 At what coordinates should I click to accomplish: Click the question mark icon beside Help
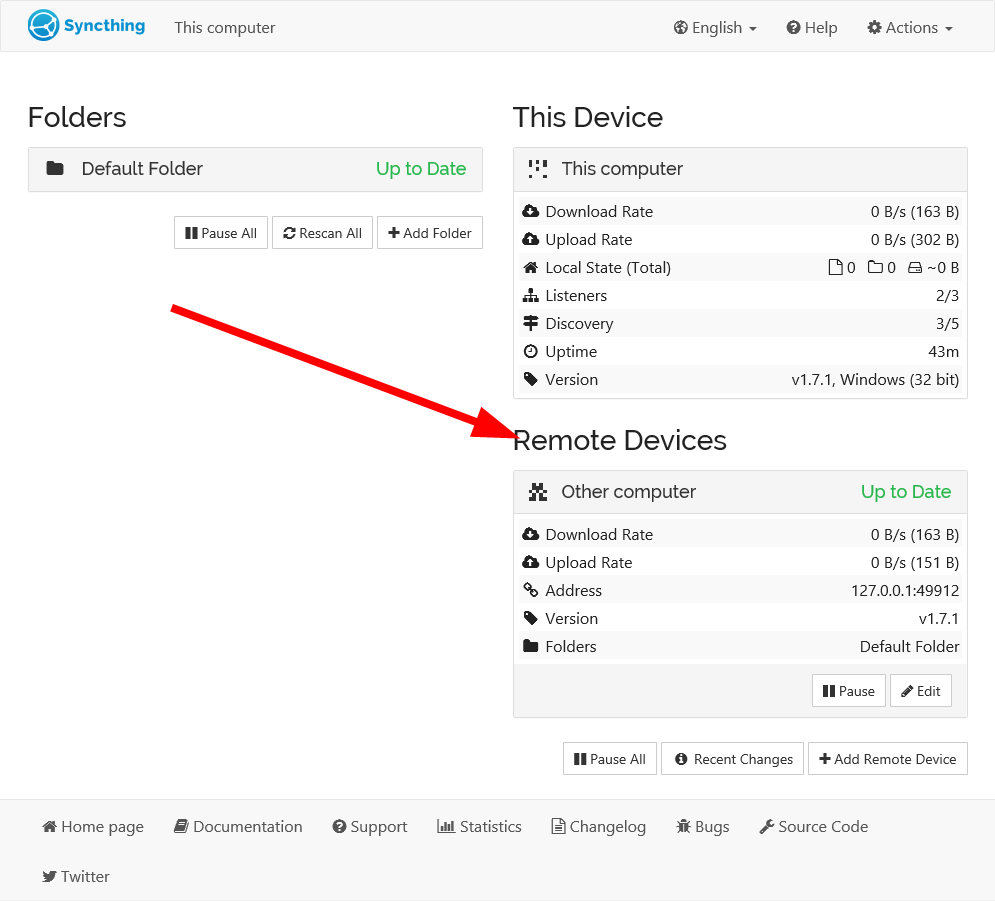pyautogui.click(x=793, y=28)
